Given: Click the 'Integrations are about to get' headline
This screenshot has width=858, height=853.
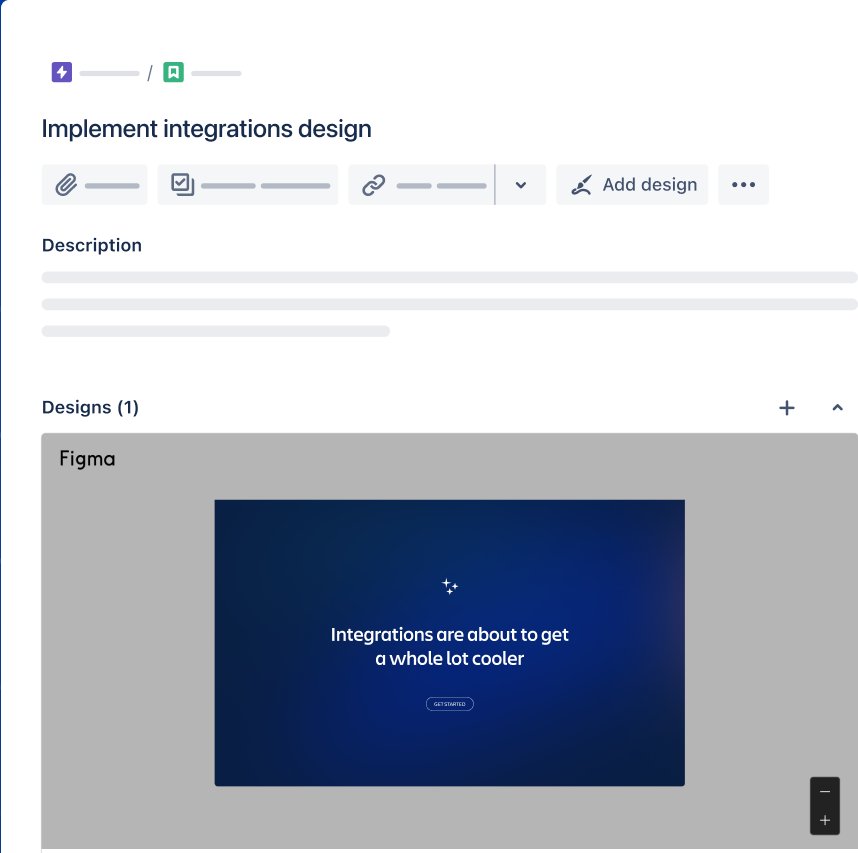Looking at the screenshot, I should click(x=450, y=635).
